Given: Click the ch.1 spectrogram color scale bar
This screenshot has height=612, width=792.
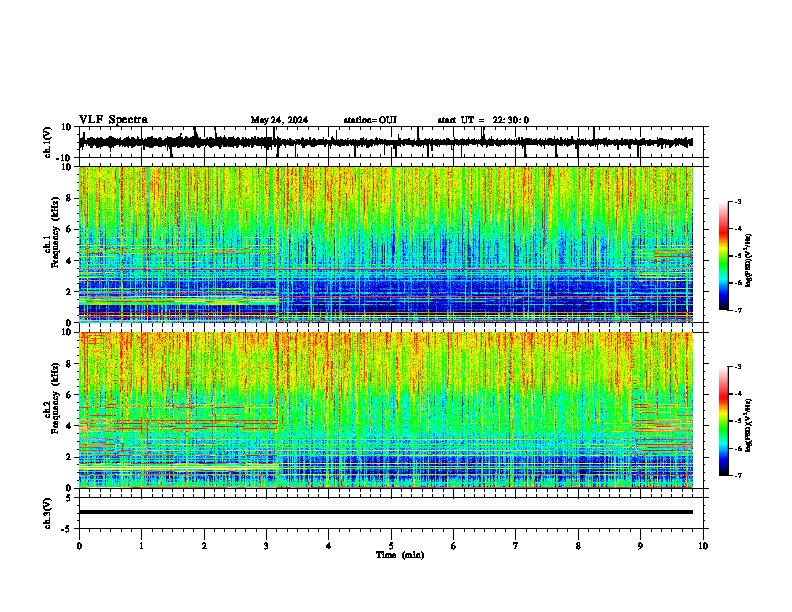Looking at the screenshot, I should [x=723, y=256].
